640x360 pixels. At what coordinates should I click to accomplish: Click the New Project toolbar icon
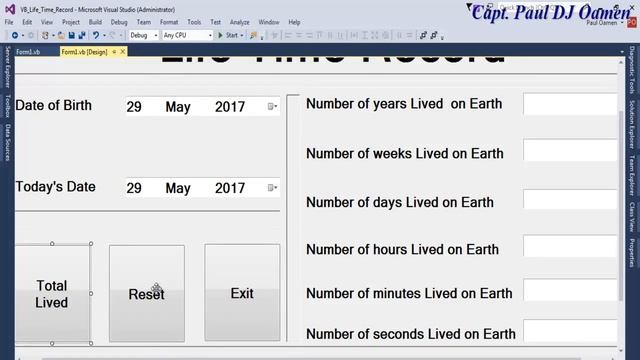(45, 36)
